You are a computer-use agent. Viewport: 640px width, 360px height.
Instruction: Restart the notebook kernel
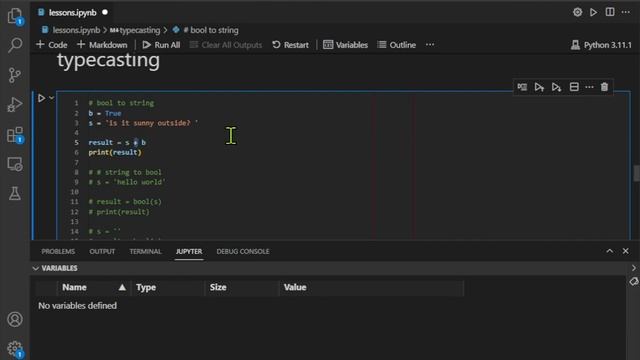pyautogui.click(x=290, y=45)
